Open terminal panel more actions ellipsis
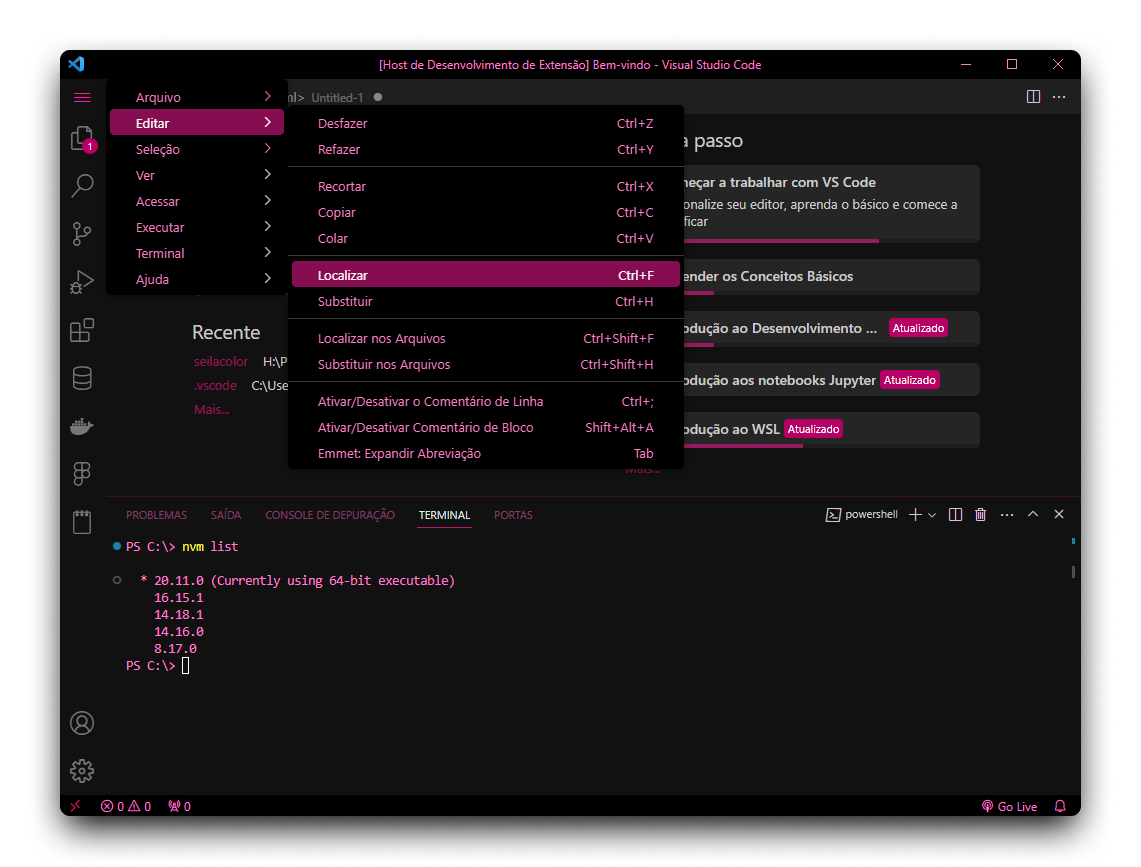This screenshot has width=1141, height=867. (x=1007, y=515)
